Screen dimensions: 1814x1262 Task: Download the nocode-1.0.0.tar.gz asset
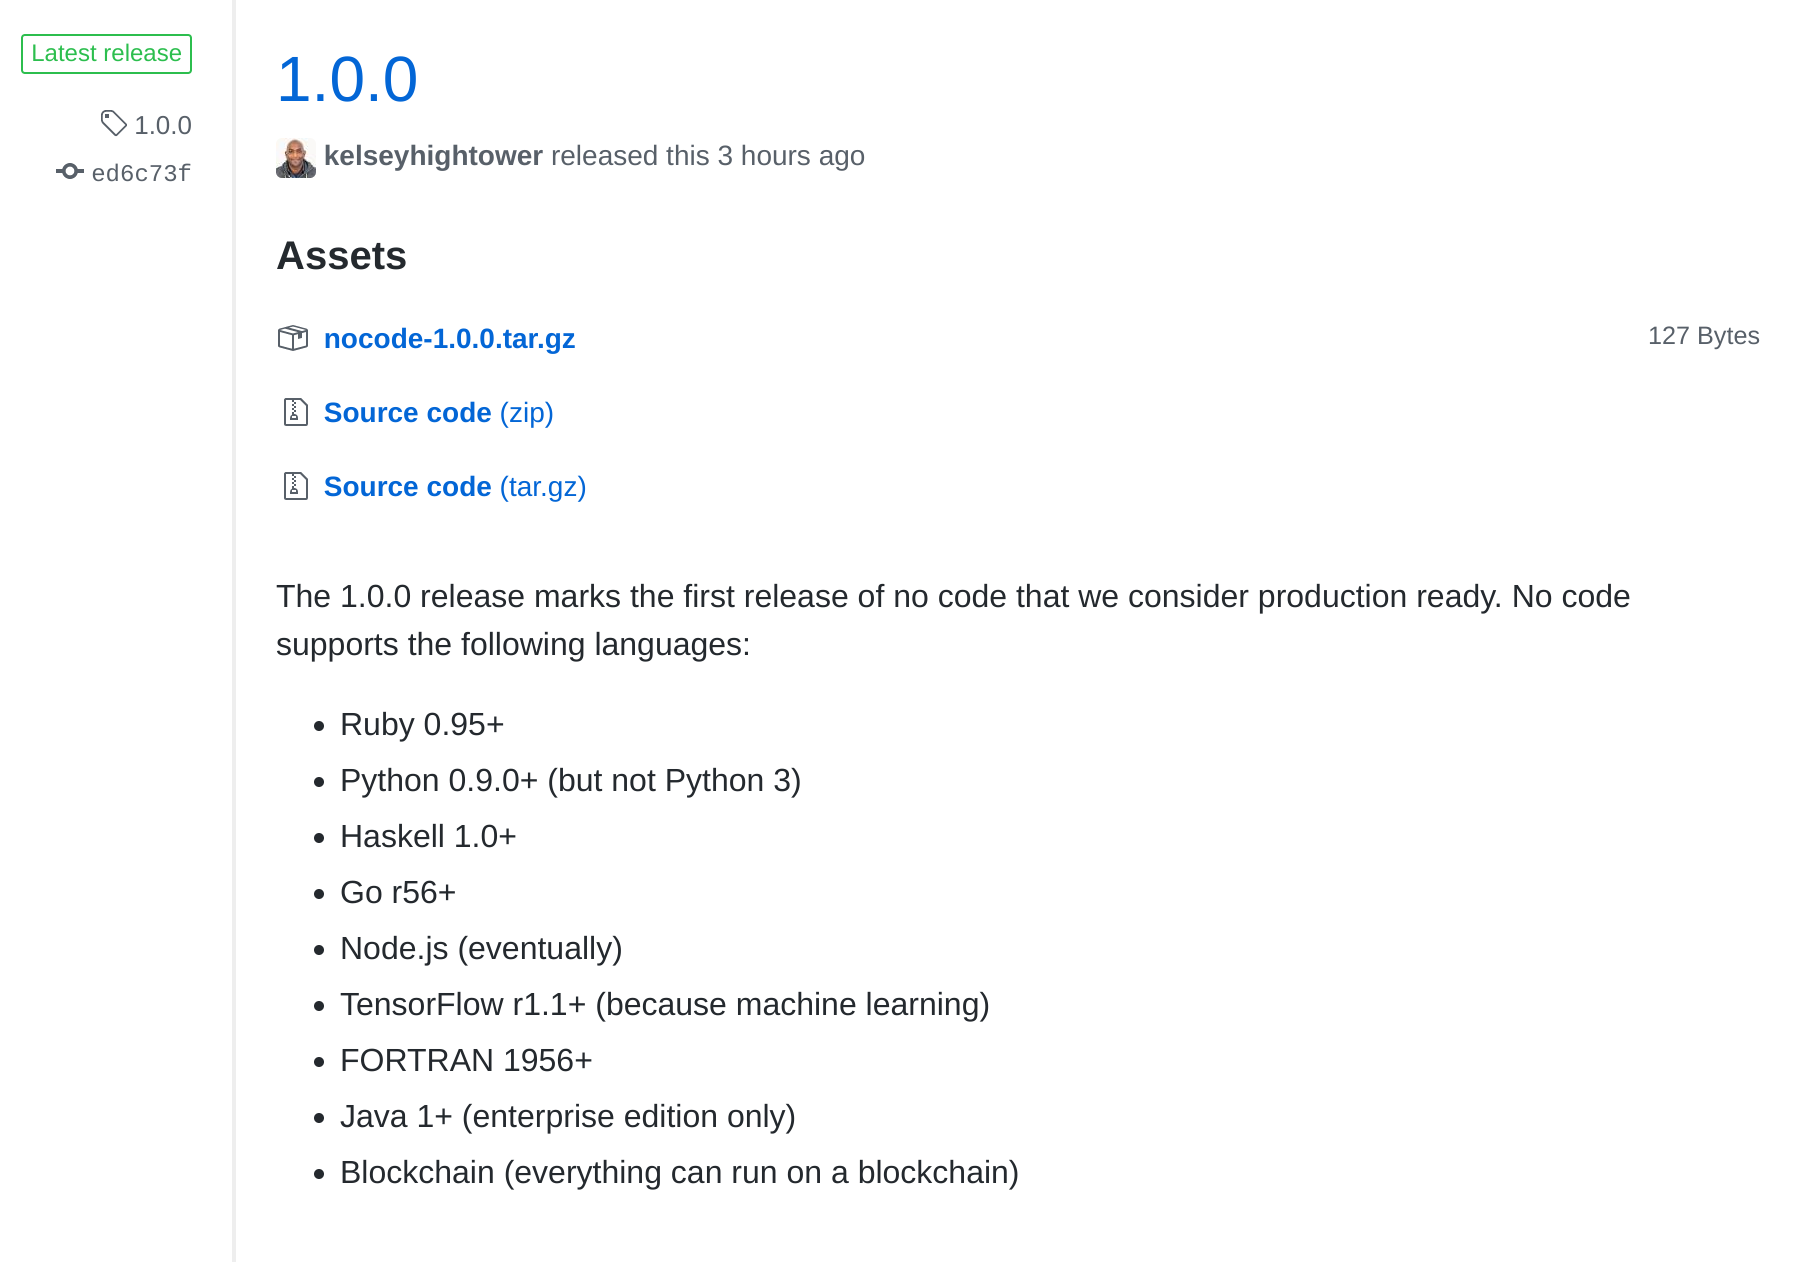click(x=449, y=338)
